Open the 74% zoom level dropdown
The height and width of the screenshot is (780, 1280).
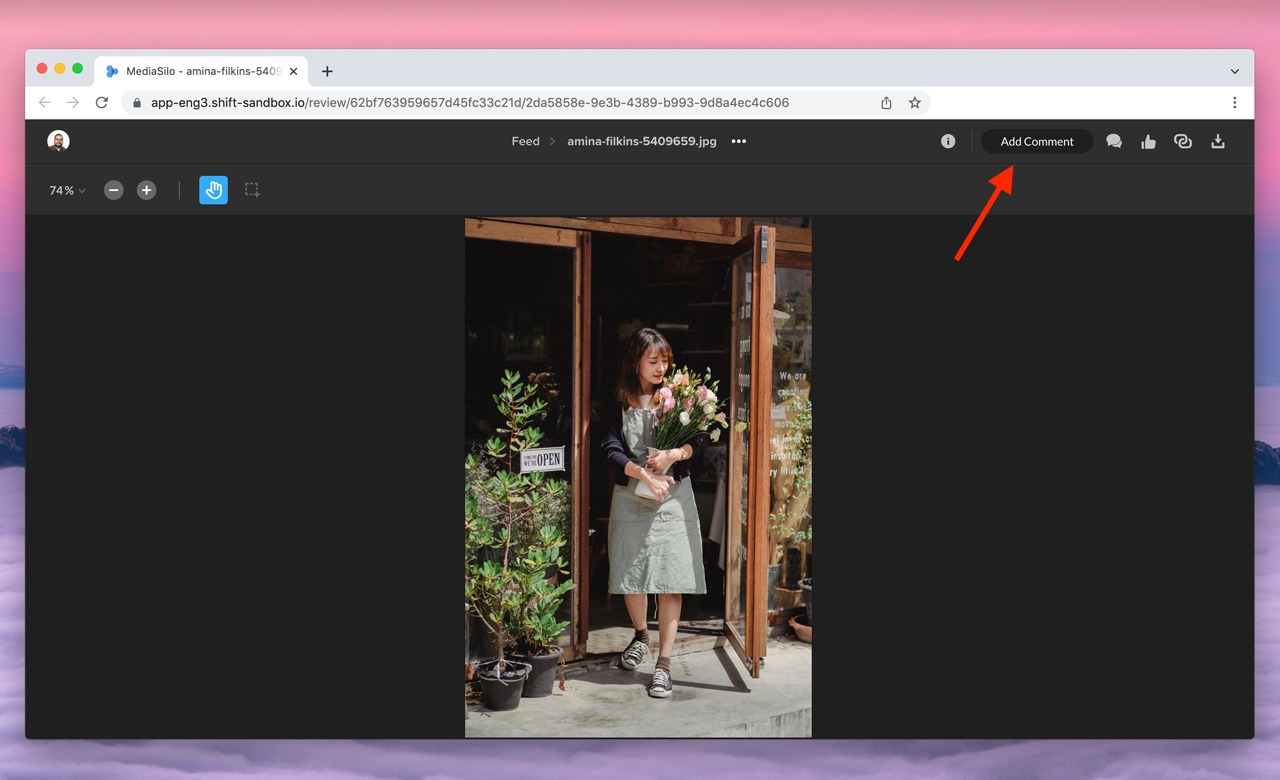tap(67, 190)
